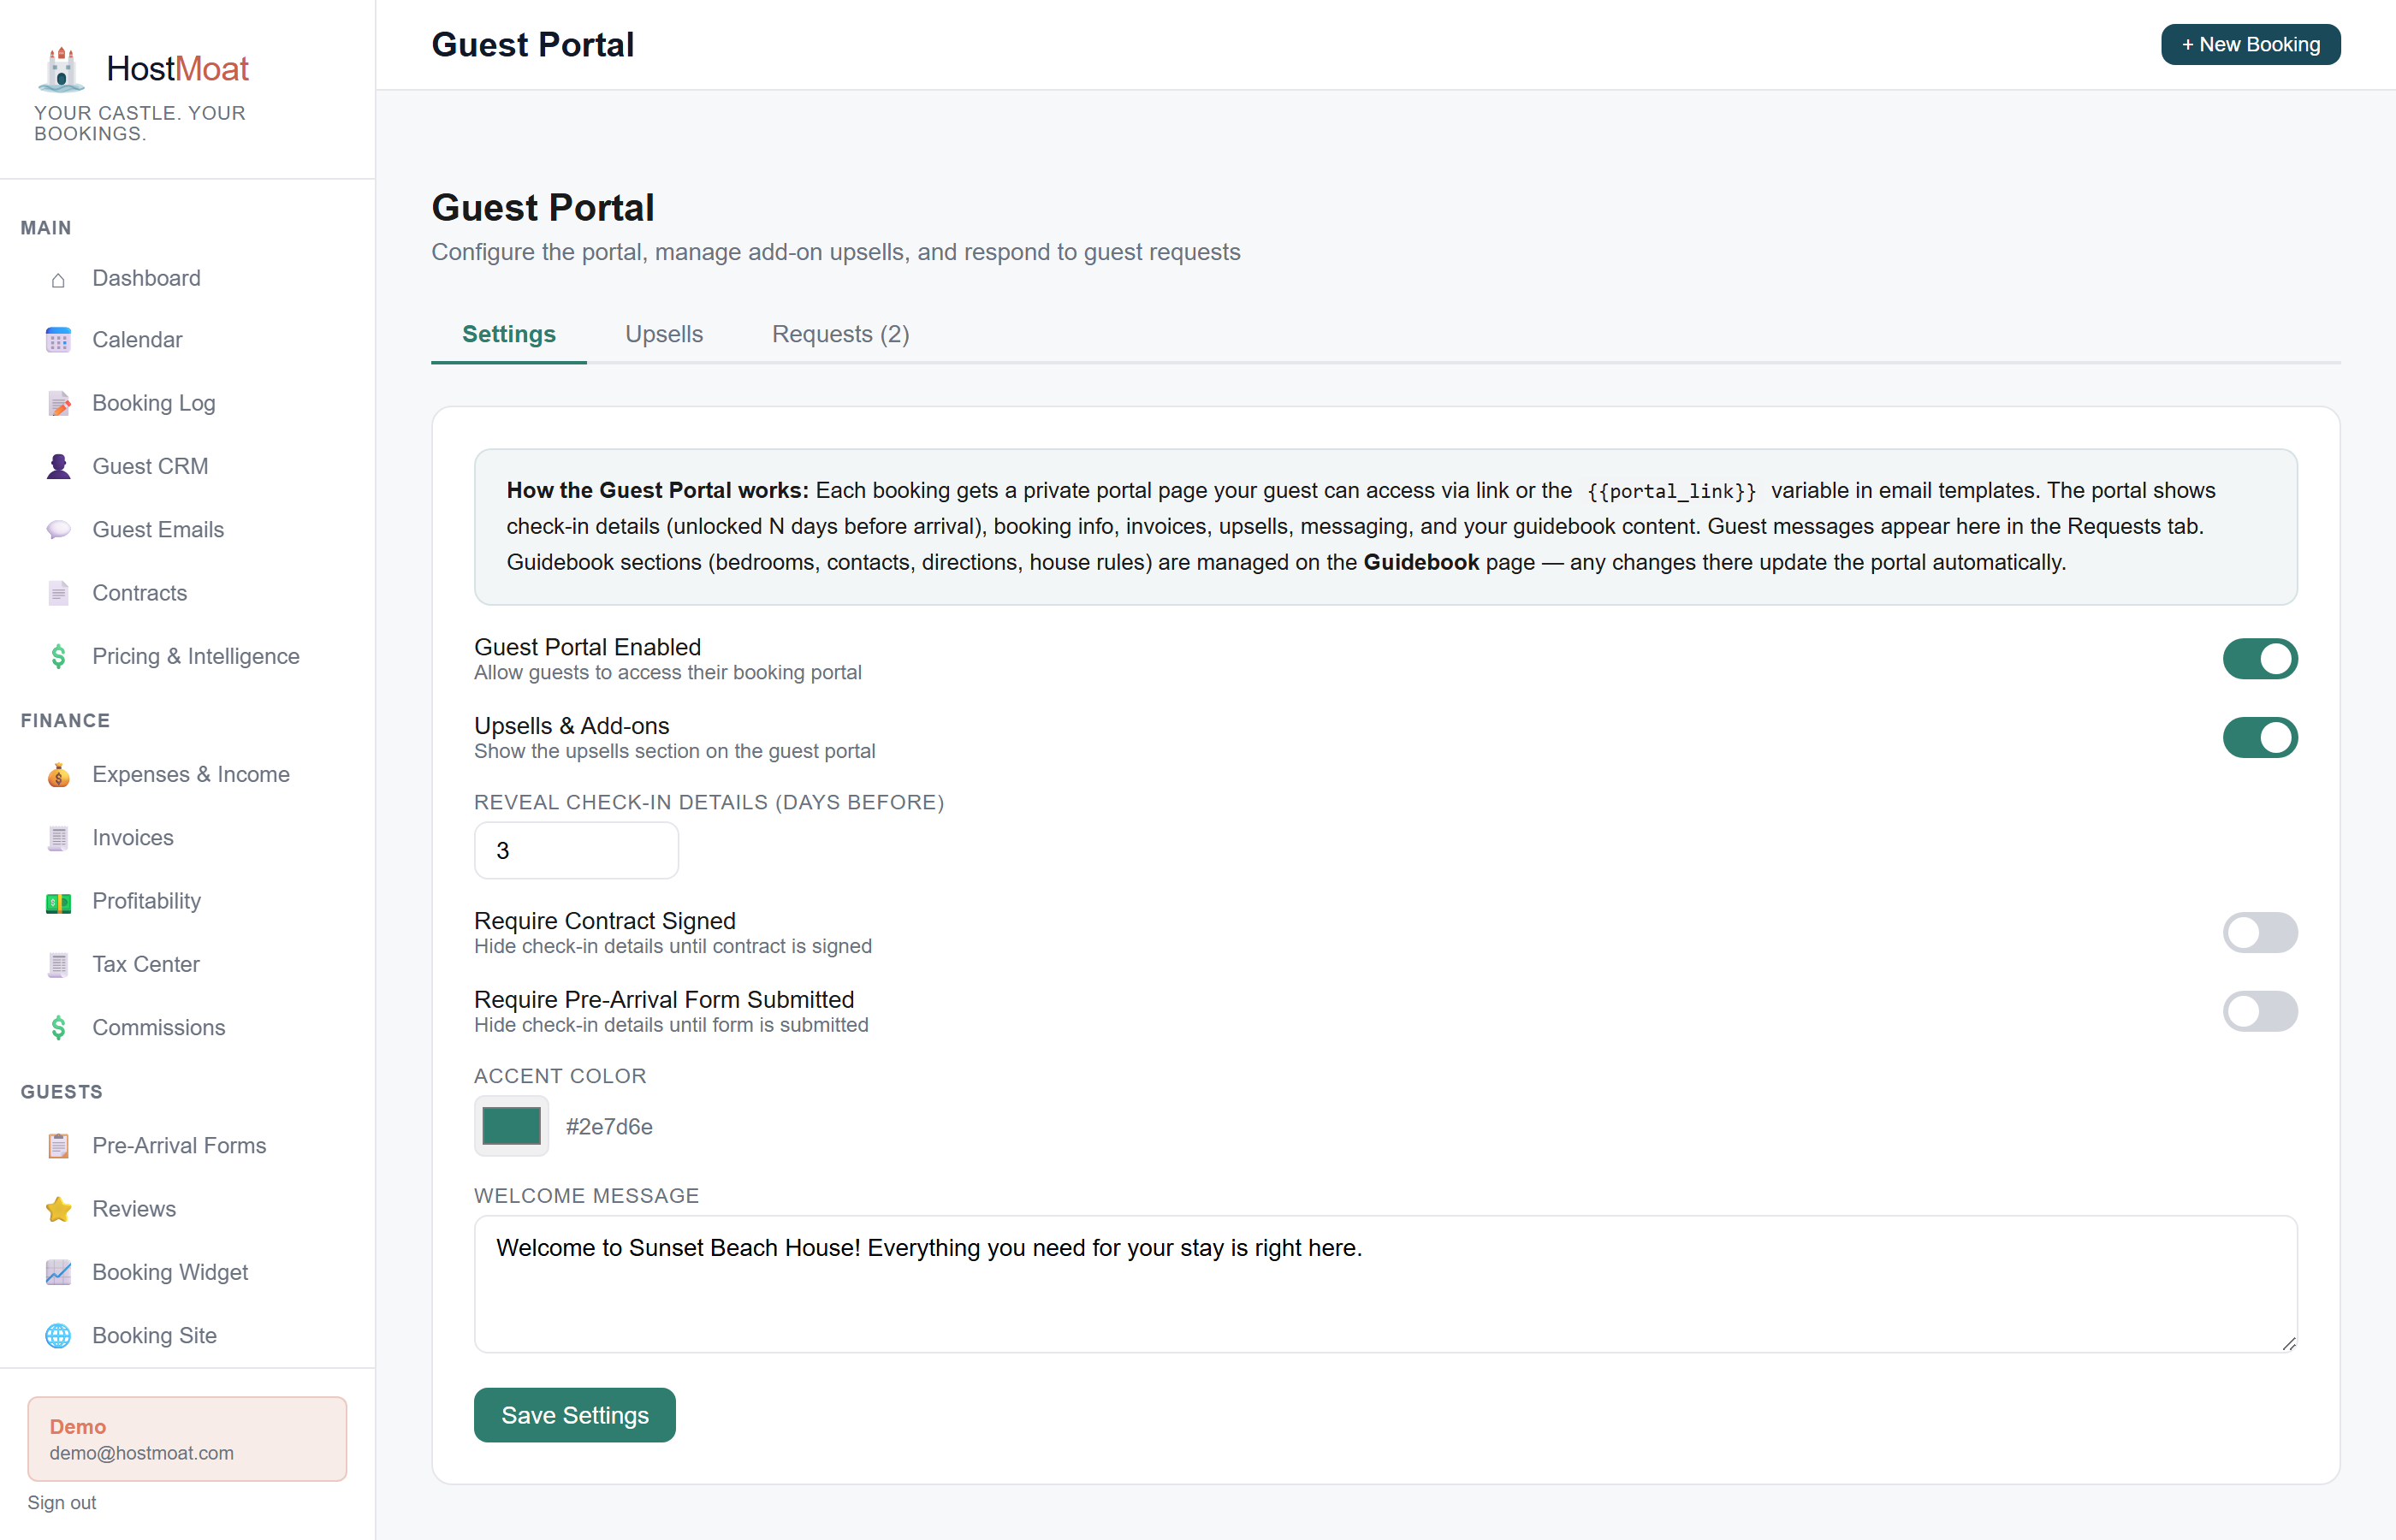Open the accent color swatch picker
Viewport: 2396px width, 1540px height.
point(511,1126)
